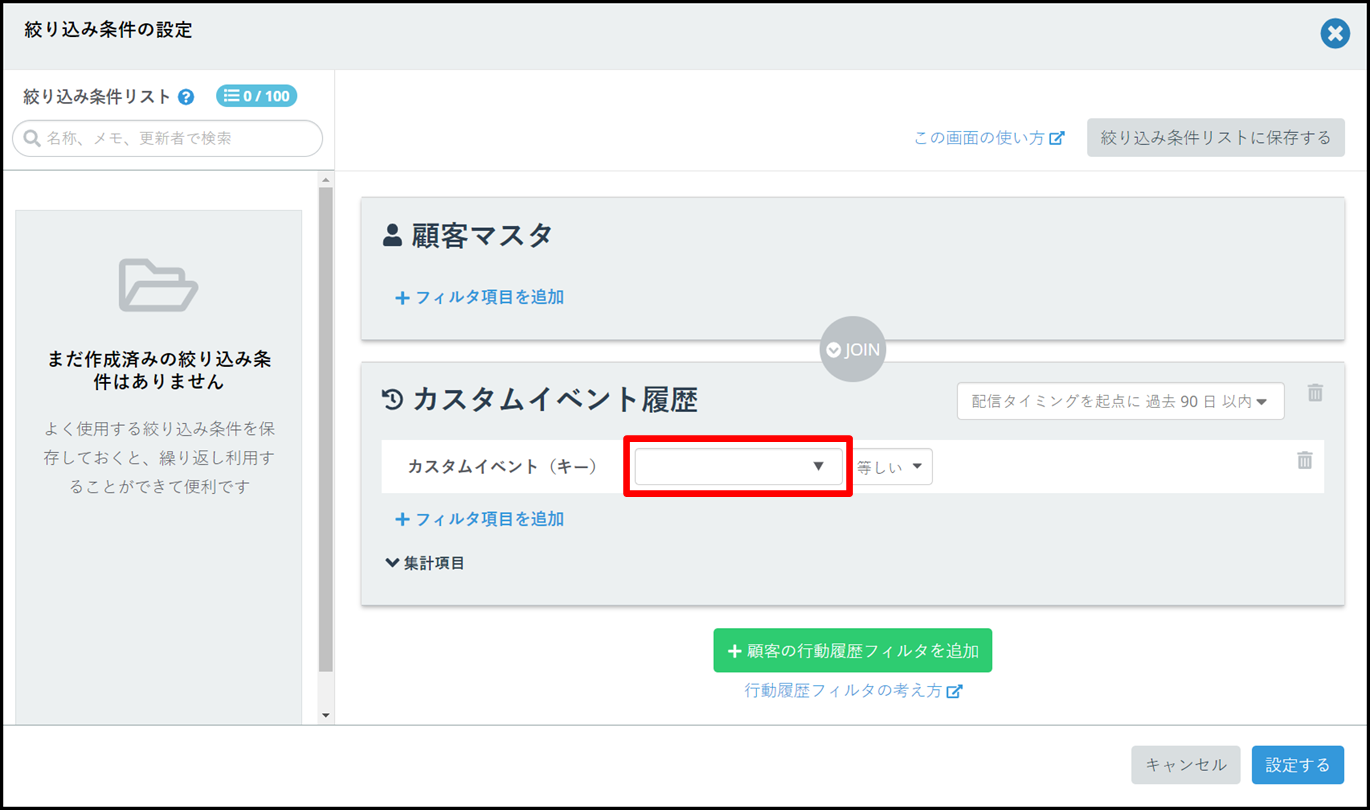1370x810 pixels.
Task: Delete the カスタムイベント履歴 section using trash icon
Action: tap(1315, 393)
